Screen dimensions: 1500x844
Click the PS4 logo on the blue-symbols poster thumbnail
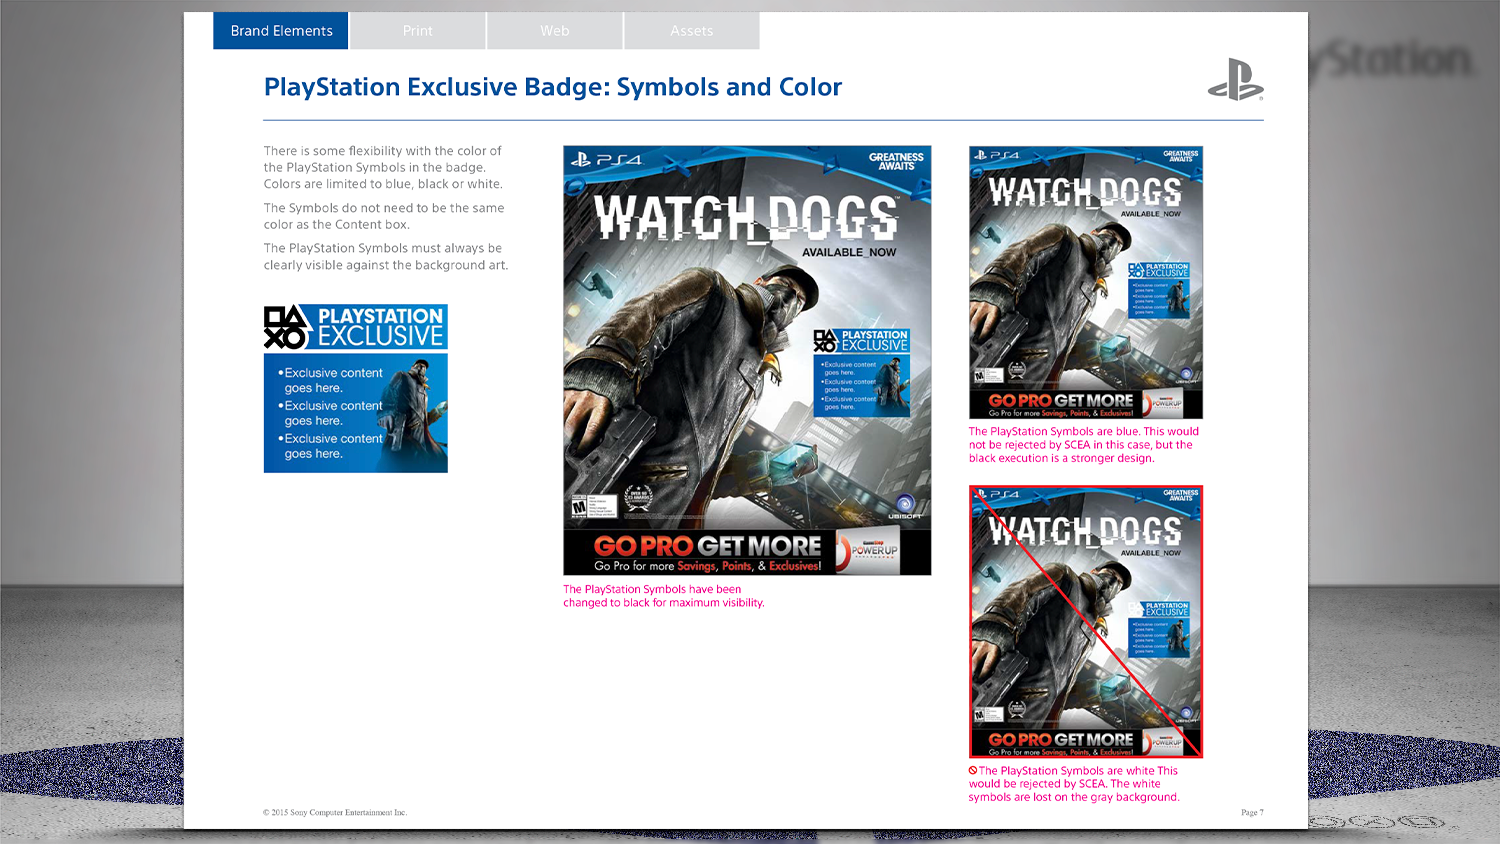tap(997, 155)
